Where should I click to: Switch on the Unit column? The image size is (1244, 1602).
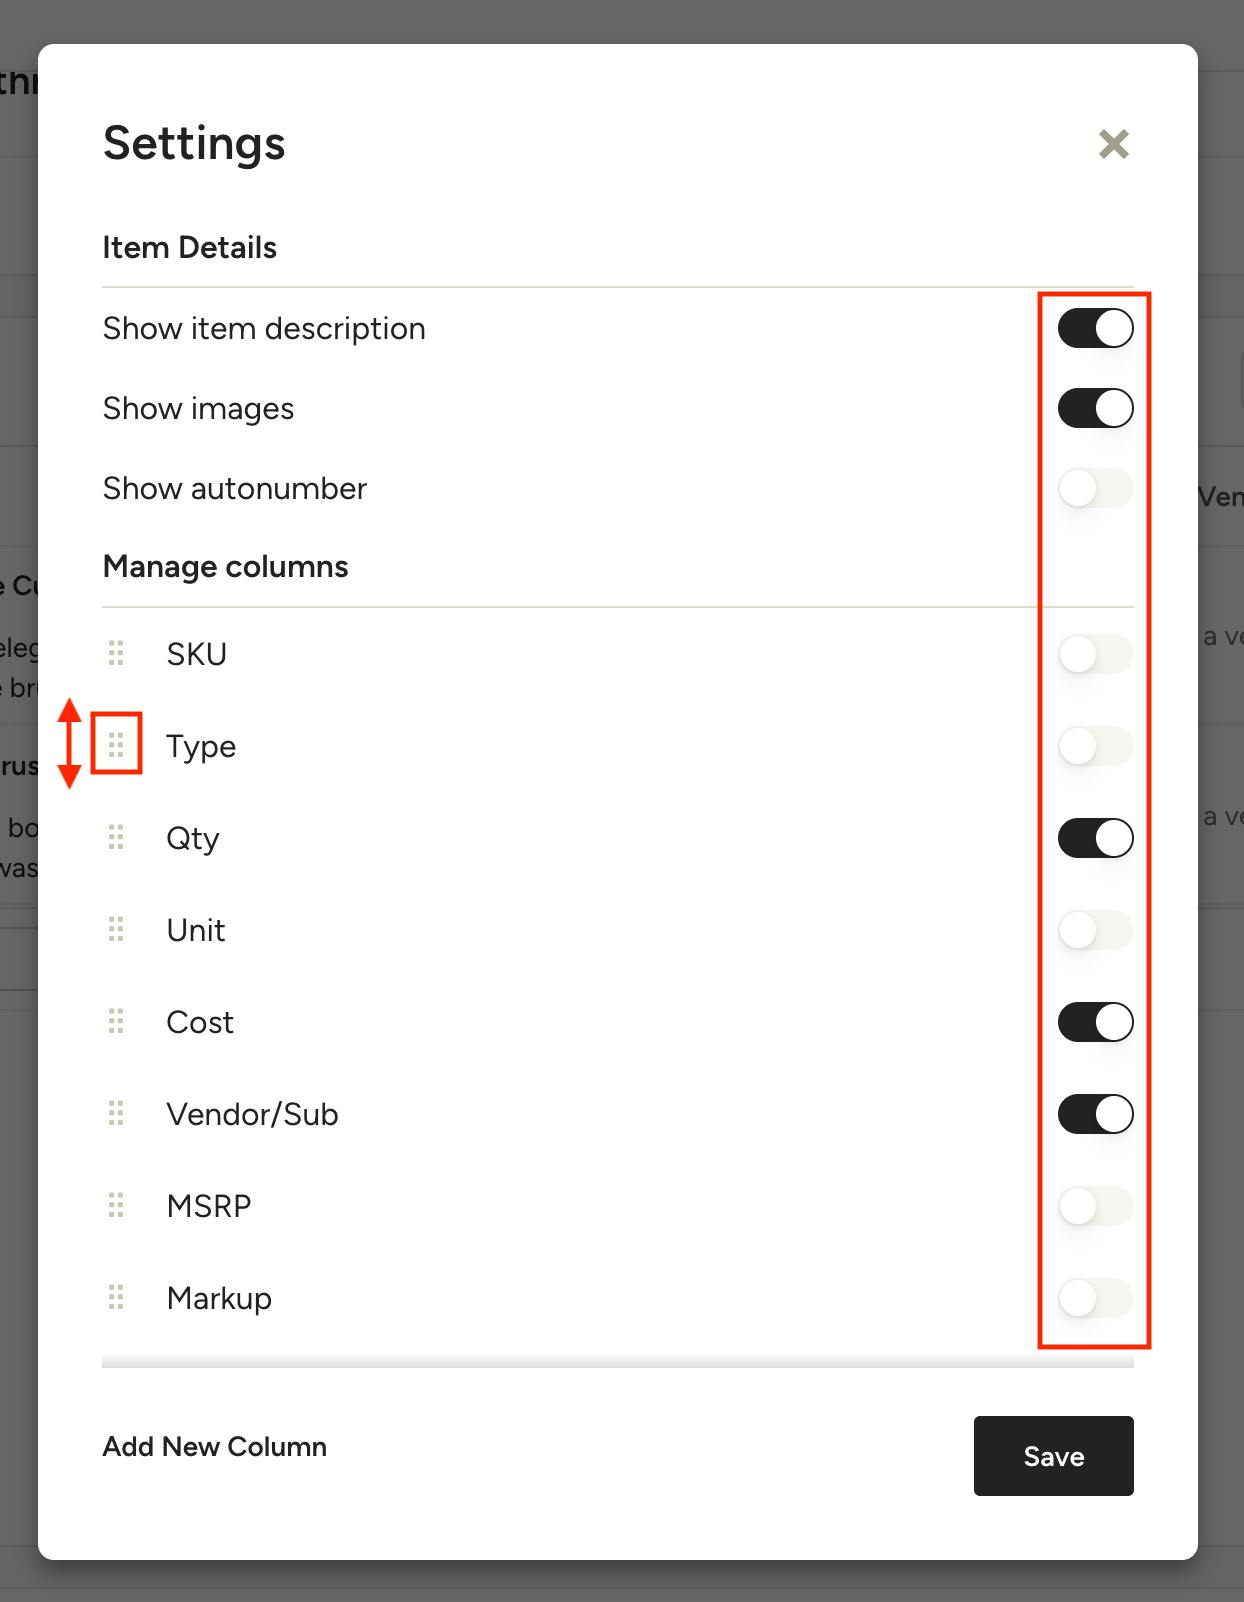click(x=1096, y=930)
